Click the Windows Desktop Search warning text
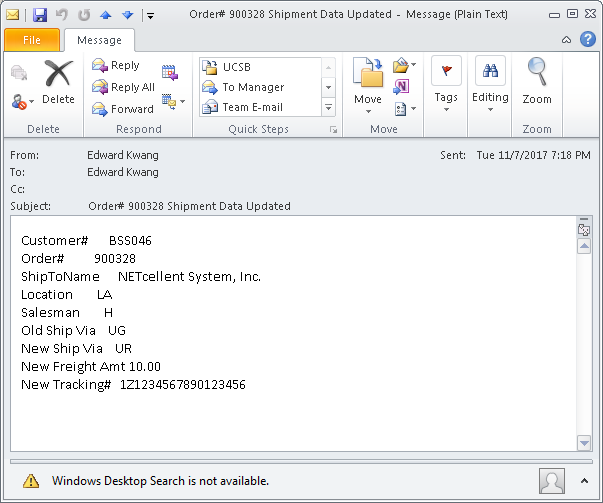The width and height of the screenshot is (603, 503). [x=160, y=481]
